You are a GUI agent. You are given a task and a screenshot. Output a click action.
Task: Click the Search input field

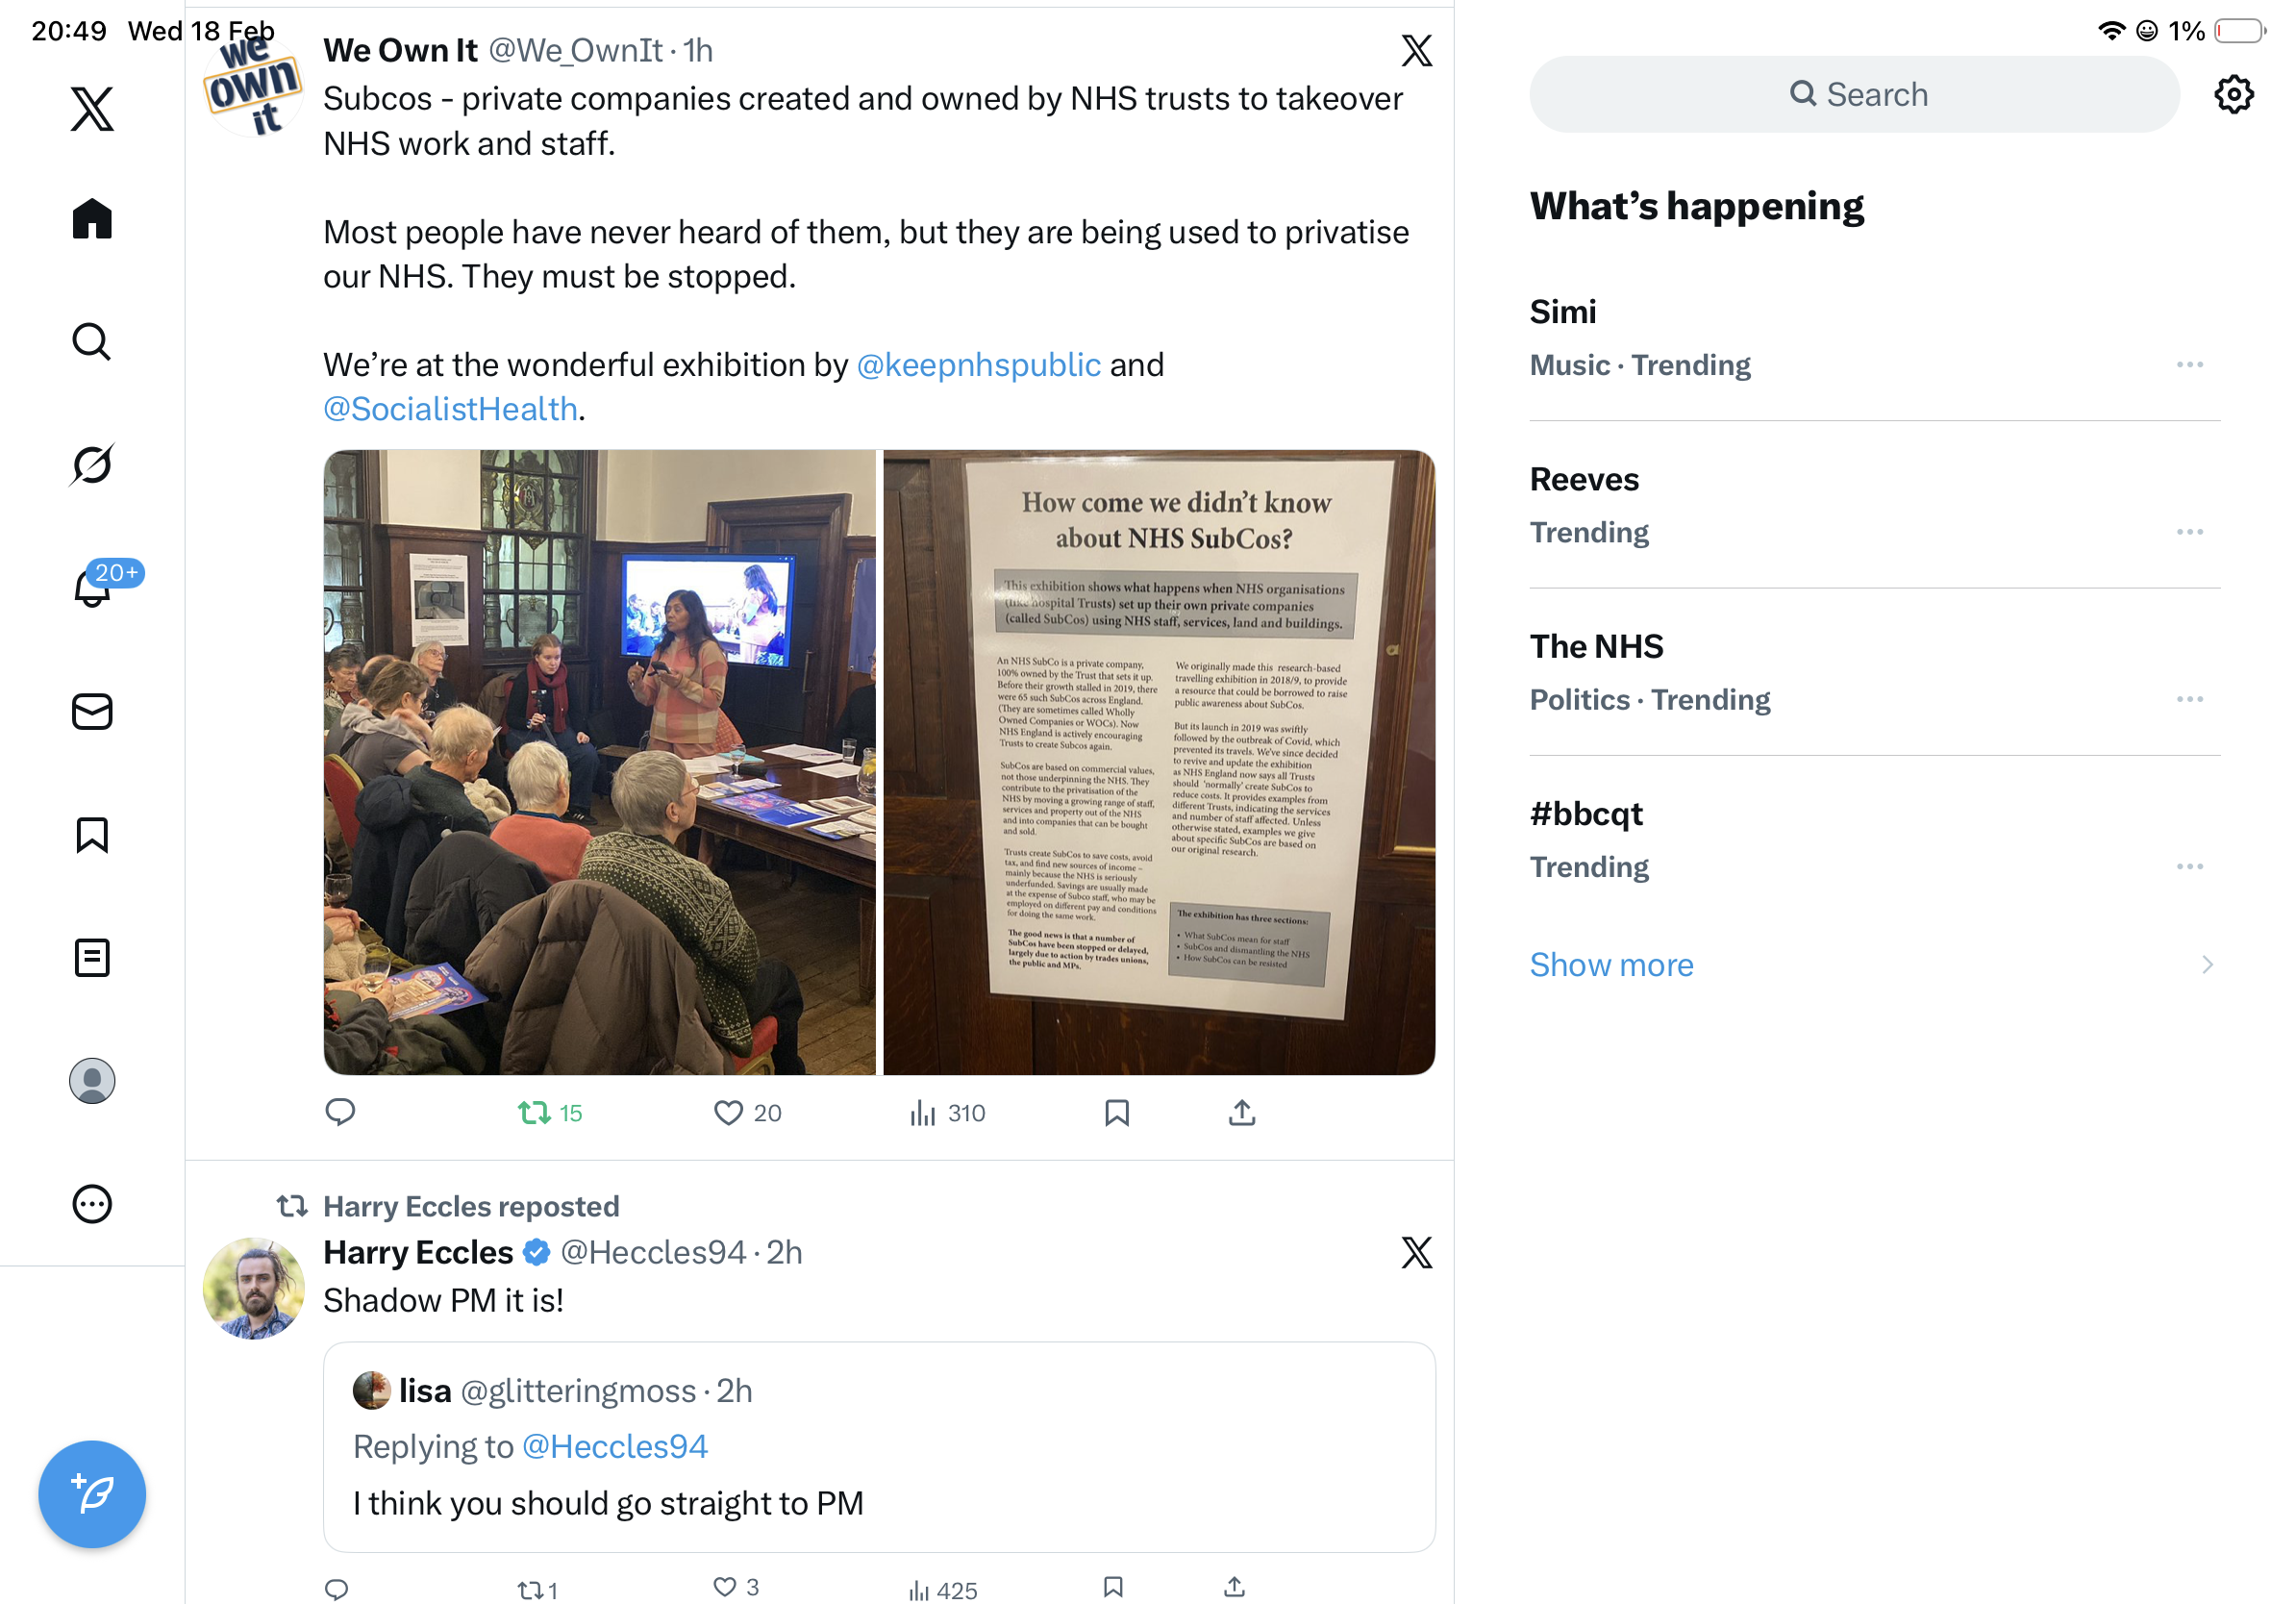tap(1853, 94)
